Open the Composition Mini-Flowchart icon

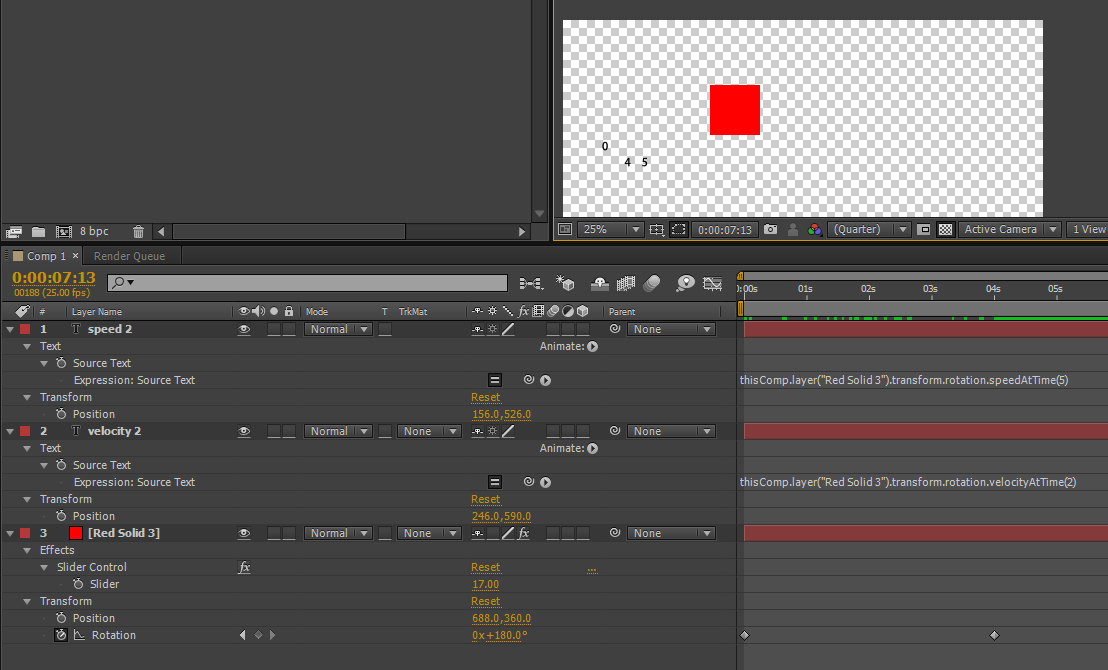[531, 283]
